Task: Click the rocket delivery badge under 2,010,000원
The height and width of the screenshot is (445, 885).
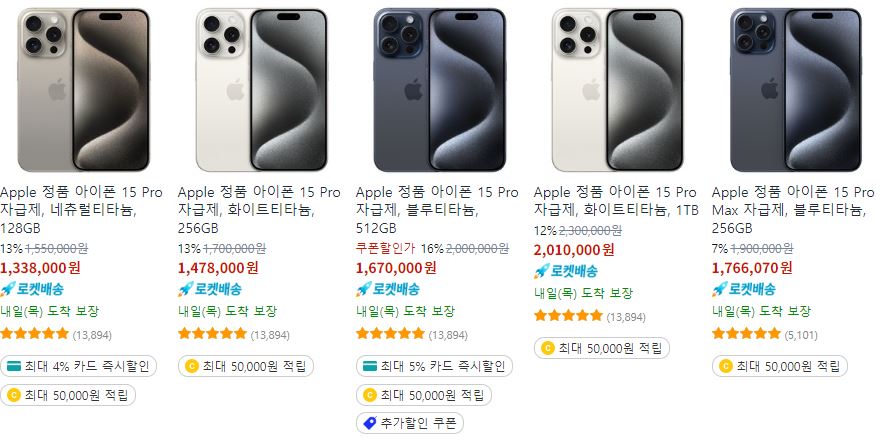Action: click(566, 272)
